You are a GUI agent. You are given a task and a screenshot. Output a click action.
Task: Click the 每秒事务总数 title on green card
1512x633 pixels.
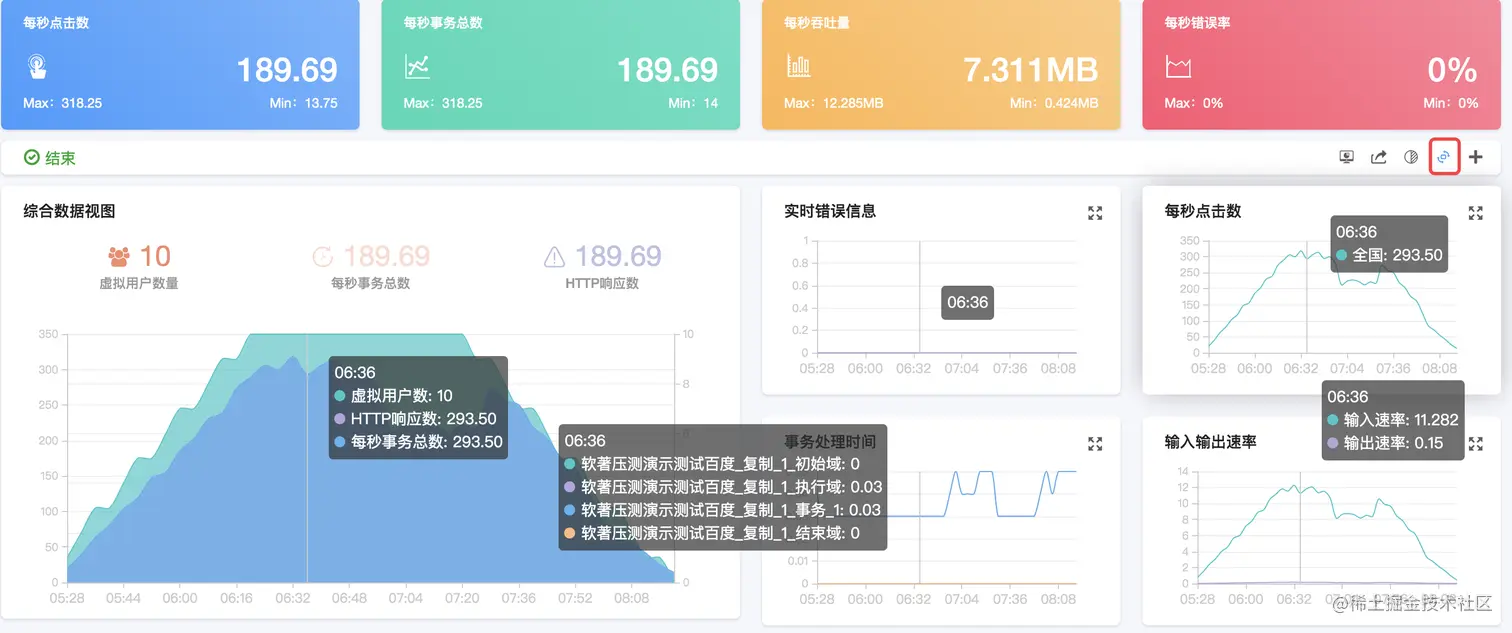tap(443, 22)
